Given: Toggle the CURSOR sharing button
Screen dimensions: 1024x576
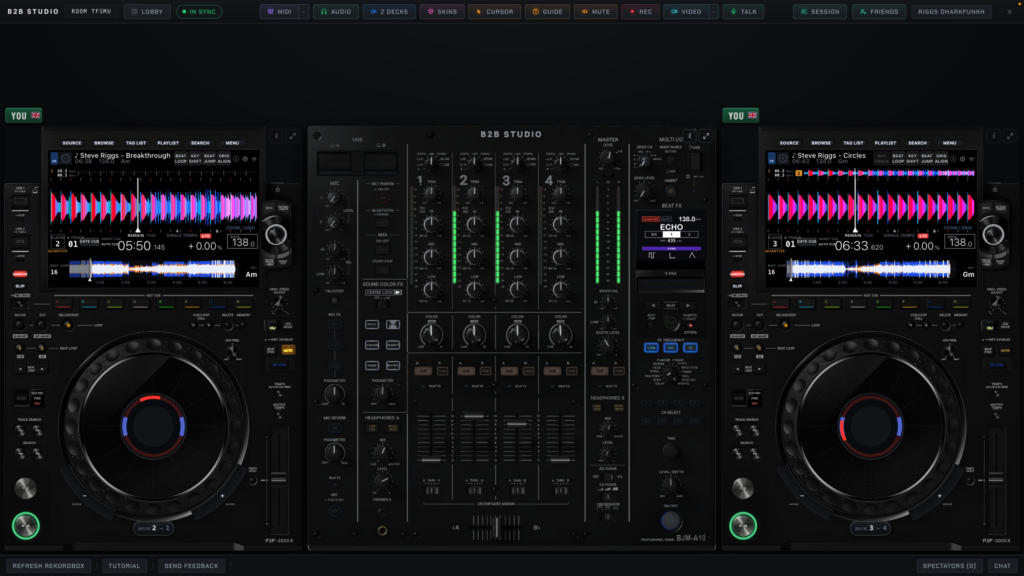Looking at the screenshot, I should [x=494, y=12].
